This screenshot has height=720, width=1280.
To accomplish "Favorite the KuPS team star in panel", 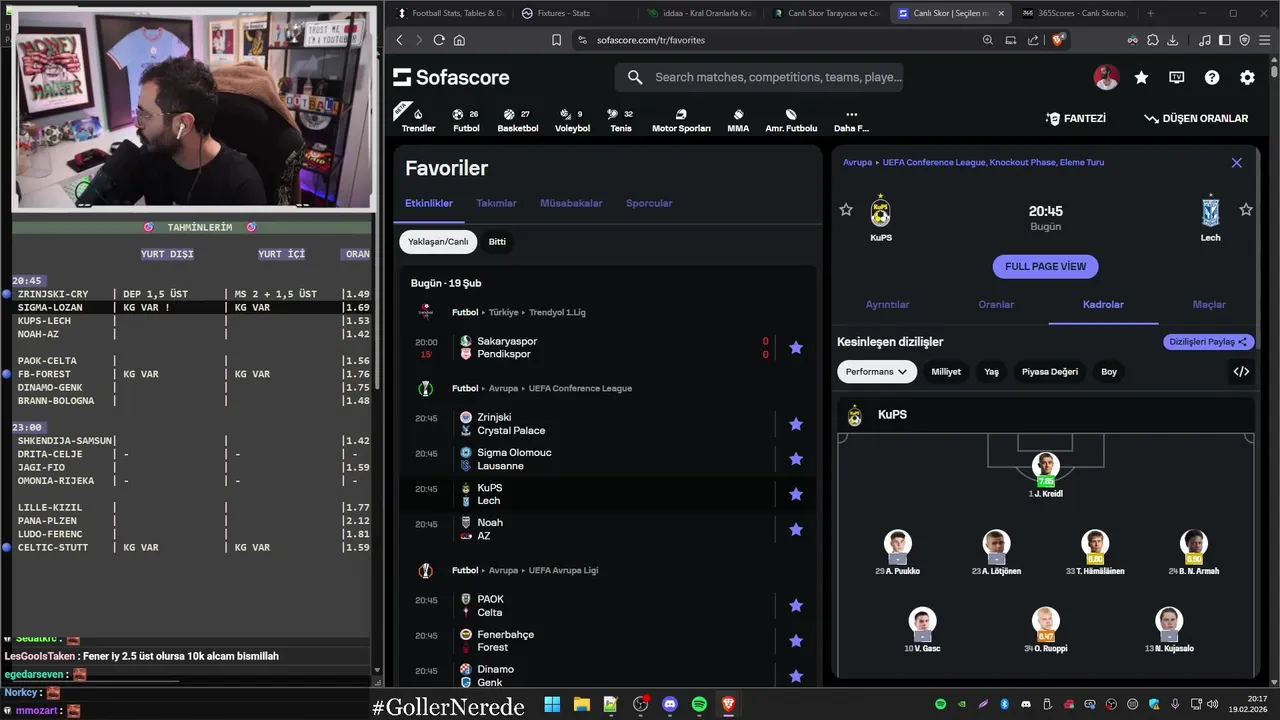I will [846, 209].
